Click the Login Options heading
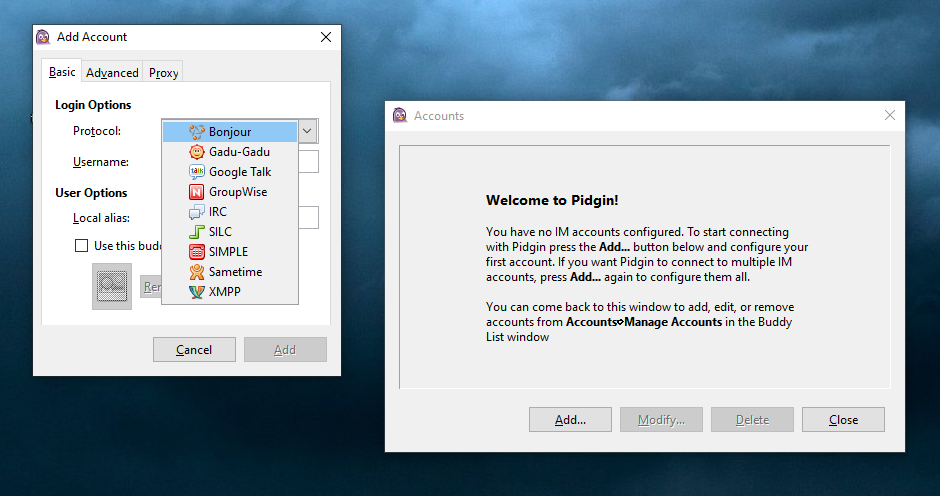This screenshot has height=496, width=940. click(x=93, y=105)
